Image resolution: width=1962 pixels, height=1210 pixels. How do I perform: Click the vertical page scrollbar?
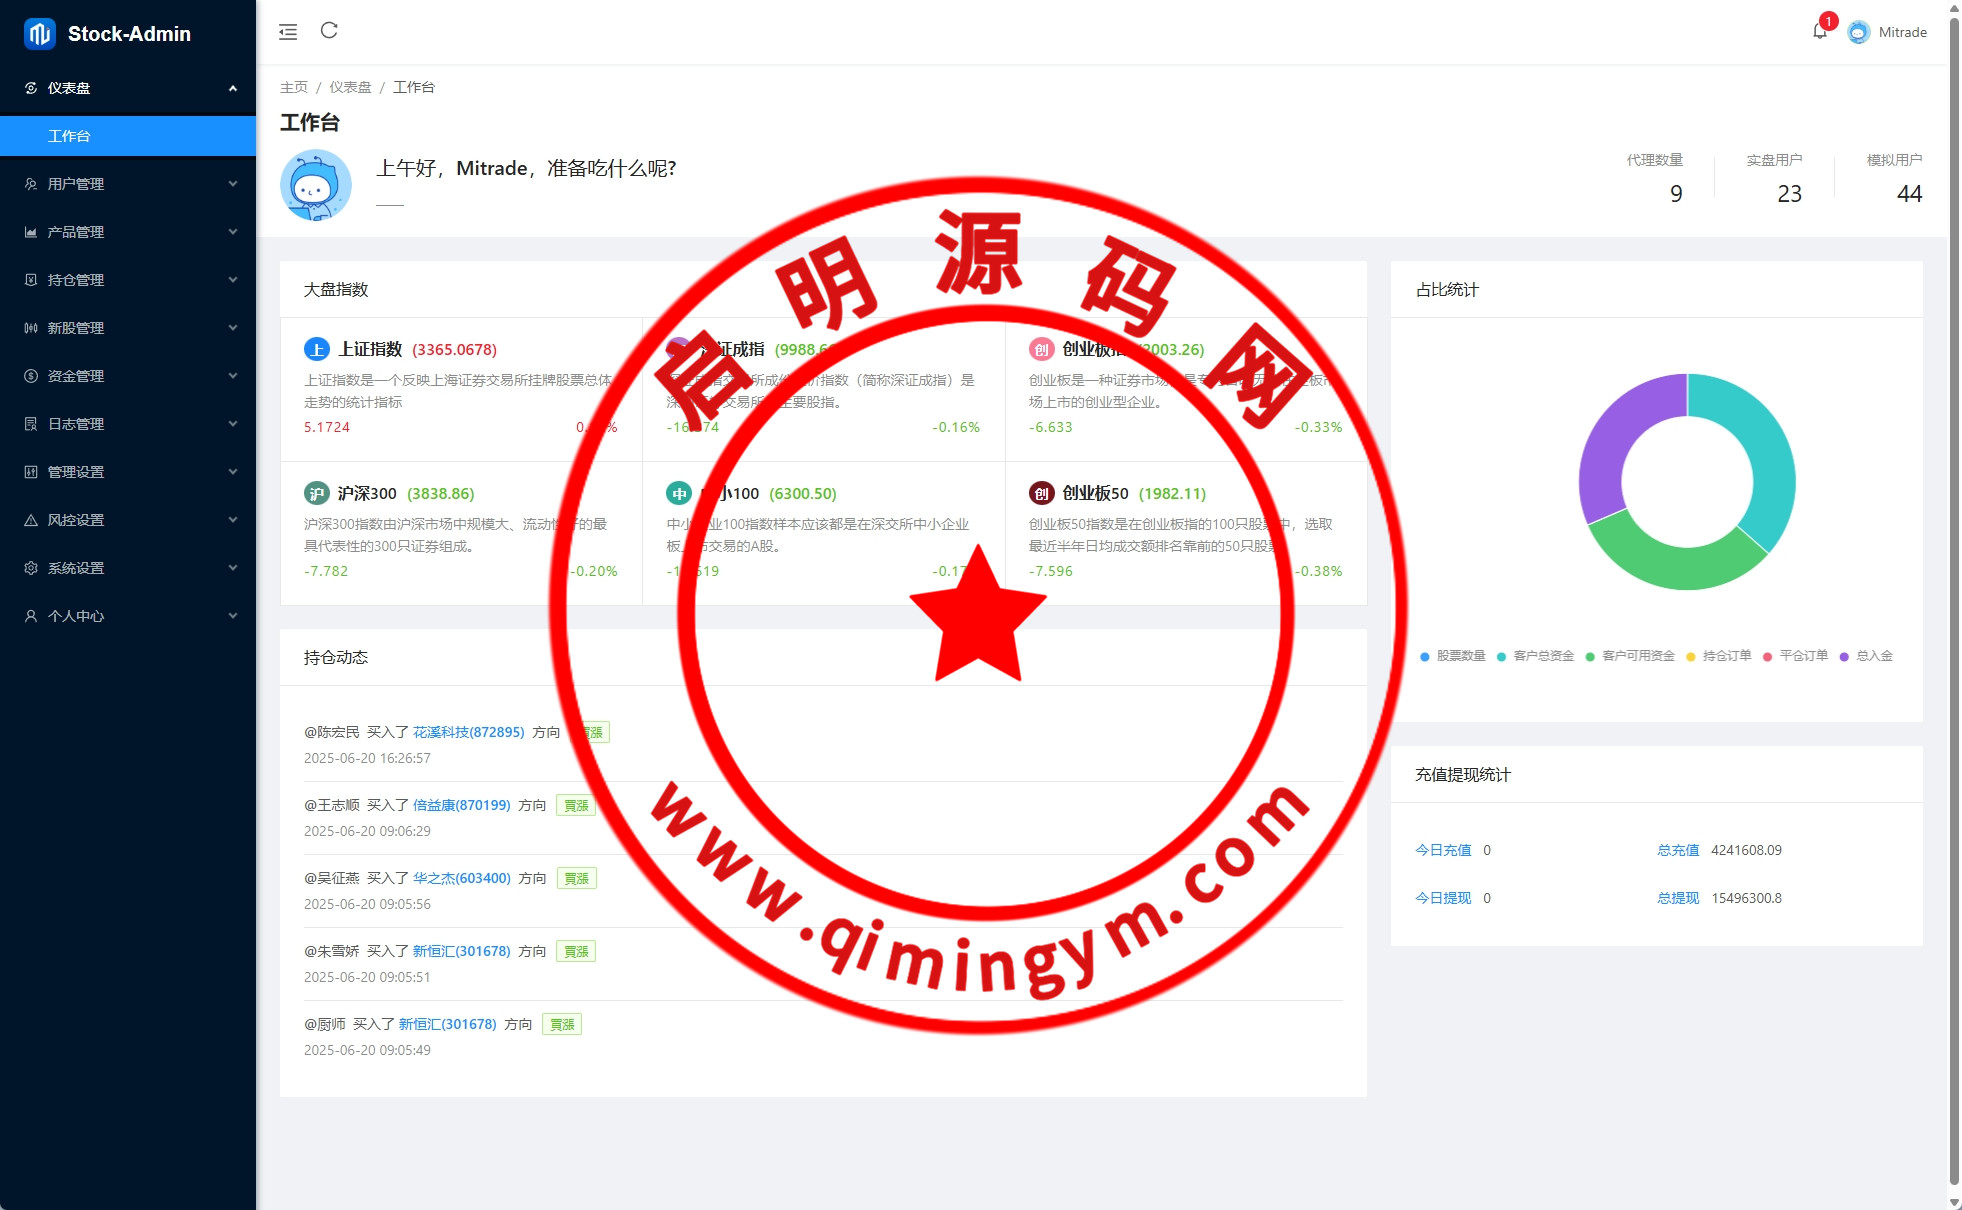pyautogui.click(x=1954, y=600)
